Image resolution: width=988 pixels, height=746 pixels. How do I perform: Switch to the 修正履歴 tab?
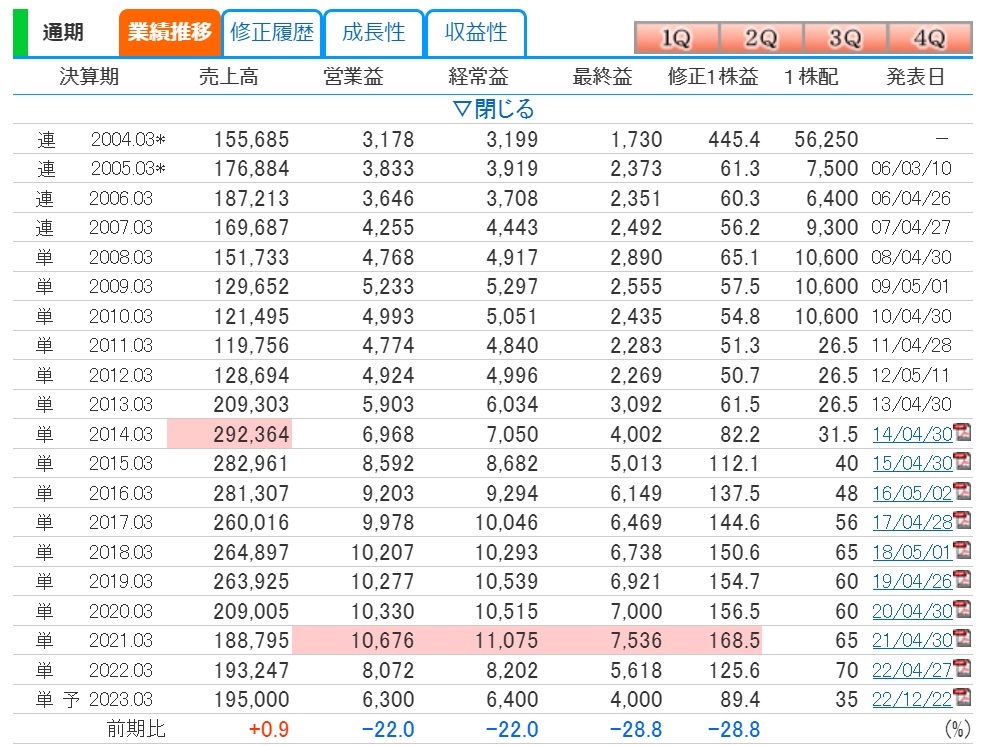click(x=272, y=32)
